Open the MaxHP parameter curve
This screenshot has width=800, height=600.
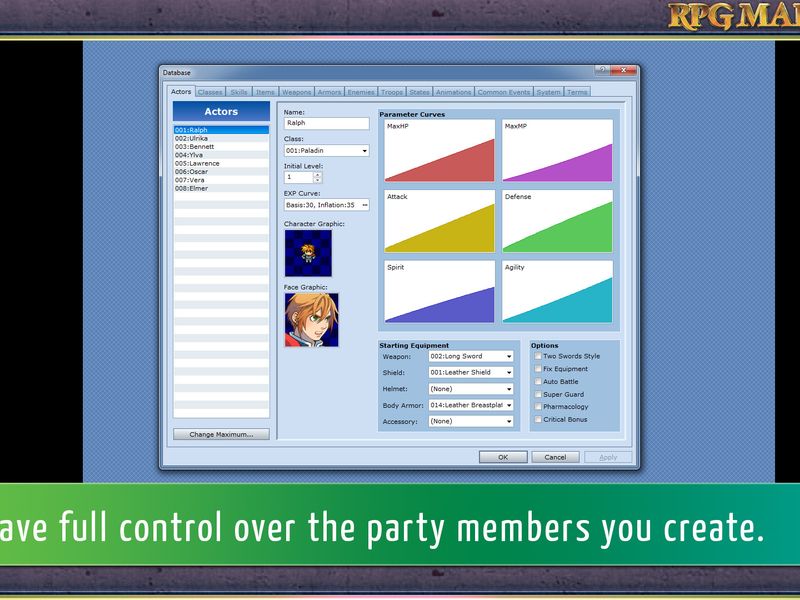(439, 151)
